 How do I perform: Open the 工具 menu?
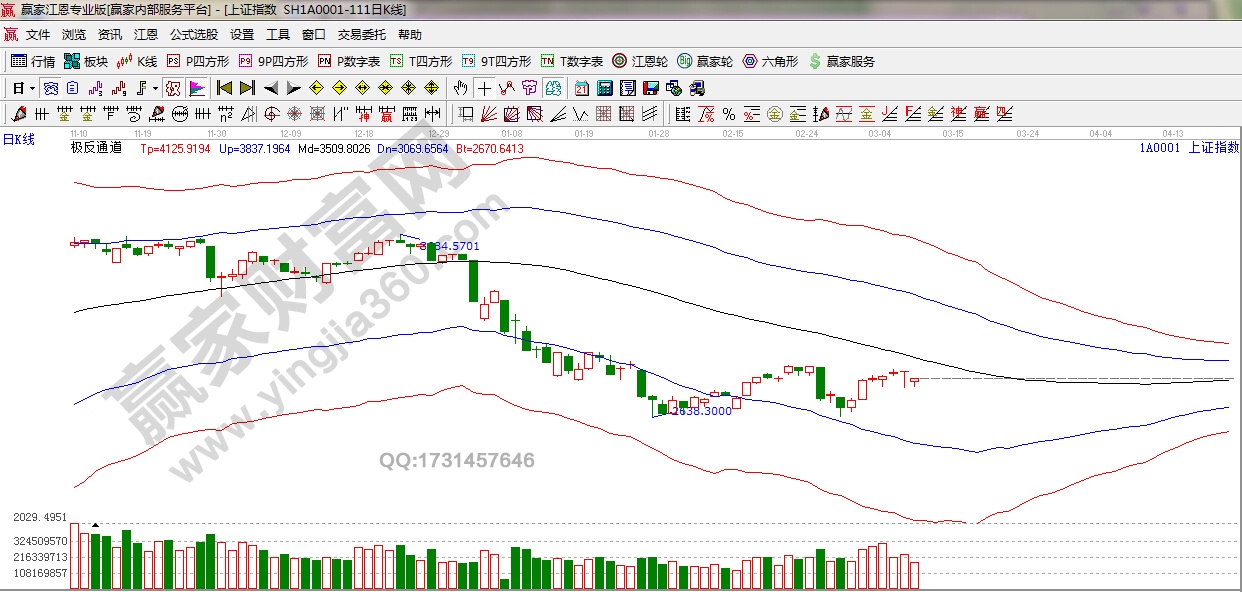278,34
